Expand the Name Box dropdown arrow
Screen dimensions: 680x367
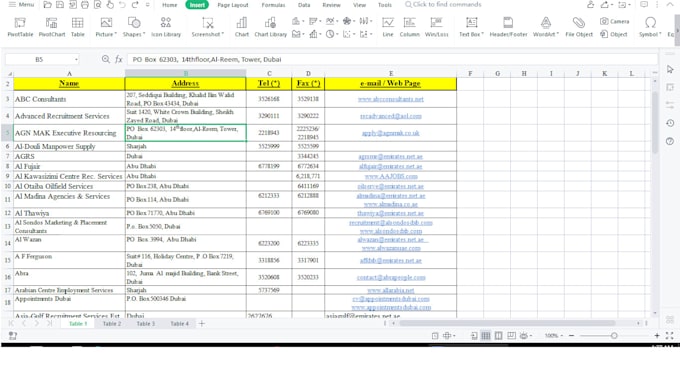[x=76, y=59]
